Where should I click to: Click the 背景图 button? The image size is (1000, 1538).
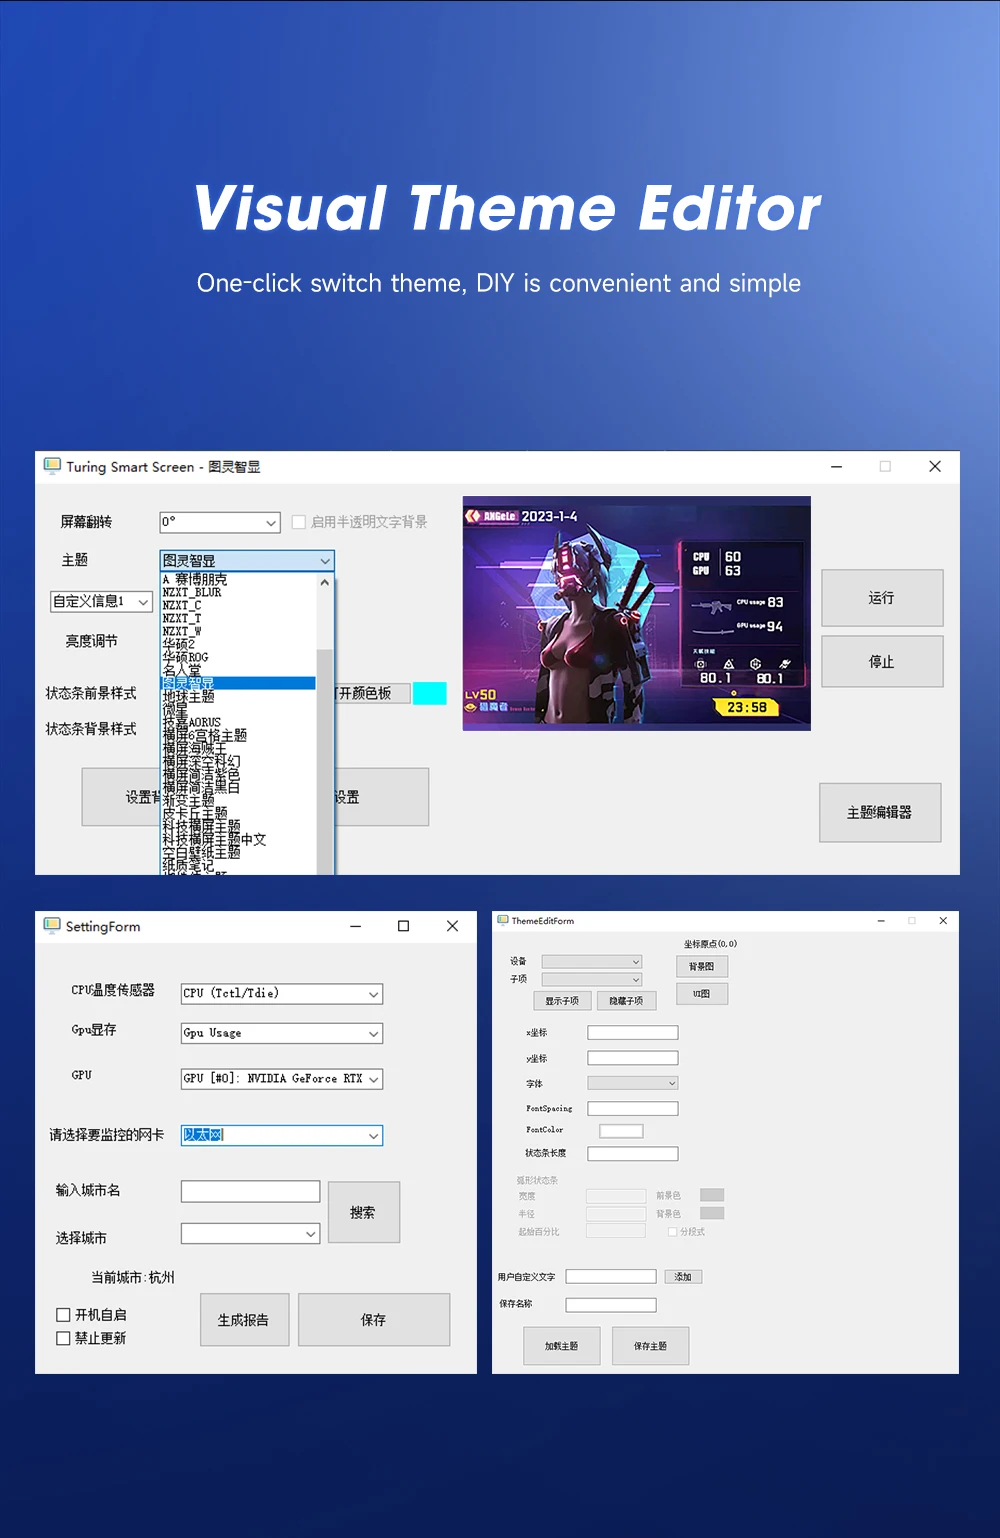tap(702, 966)
